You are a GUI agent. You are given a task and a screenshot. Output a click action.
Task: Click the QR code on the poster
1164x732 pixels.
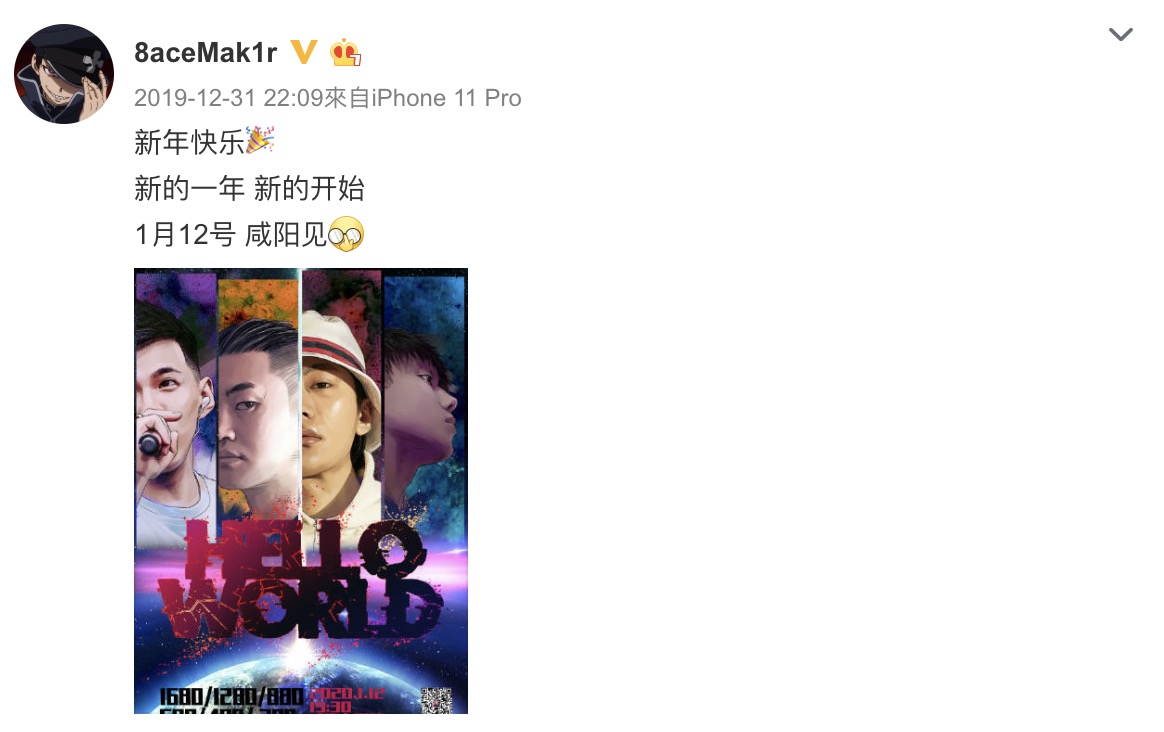(x=436, y=700)
